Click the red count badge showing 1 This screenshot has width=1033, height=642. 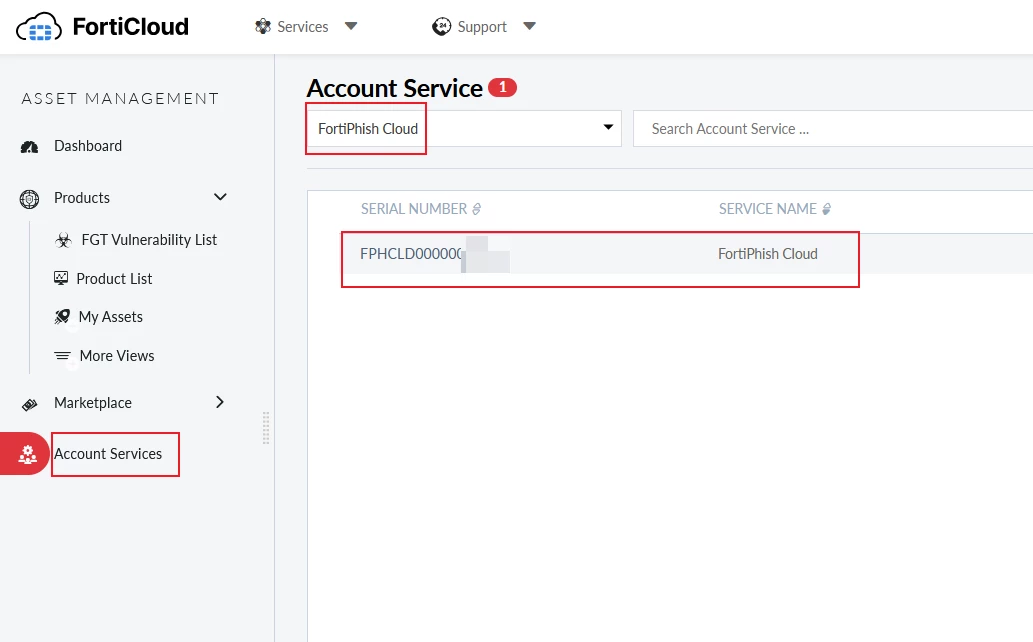(x=503, y=87)
